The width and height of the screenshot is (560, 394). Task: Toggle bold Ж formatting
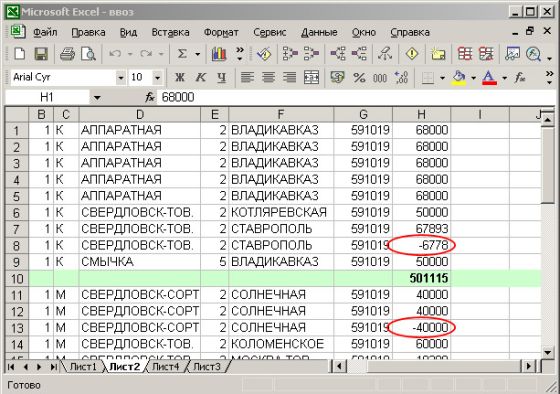point(180,77)
